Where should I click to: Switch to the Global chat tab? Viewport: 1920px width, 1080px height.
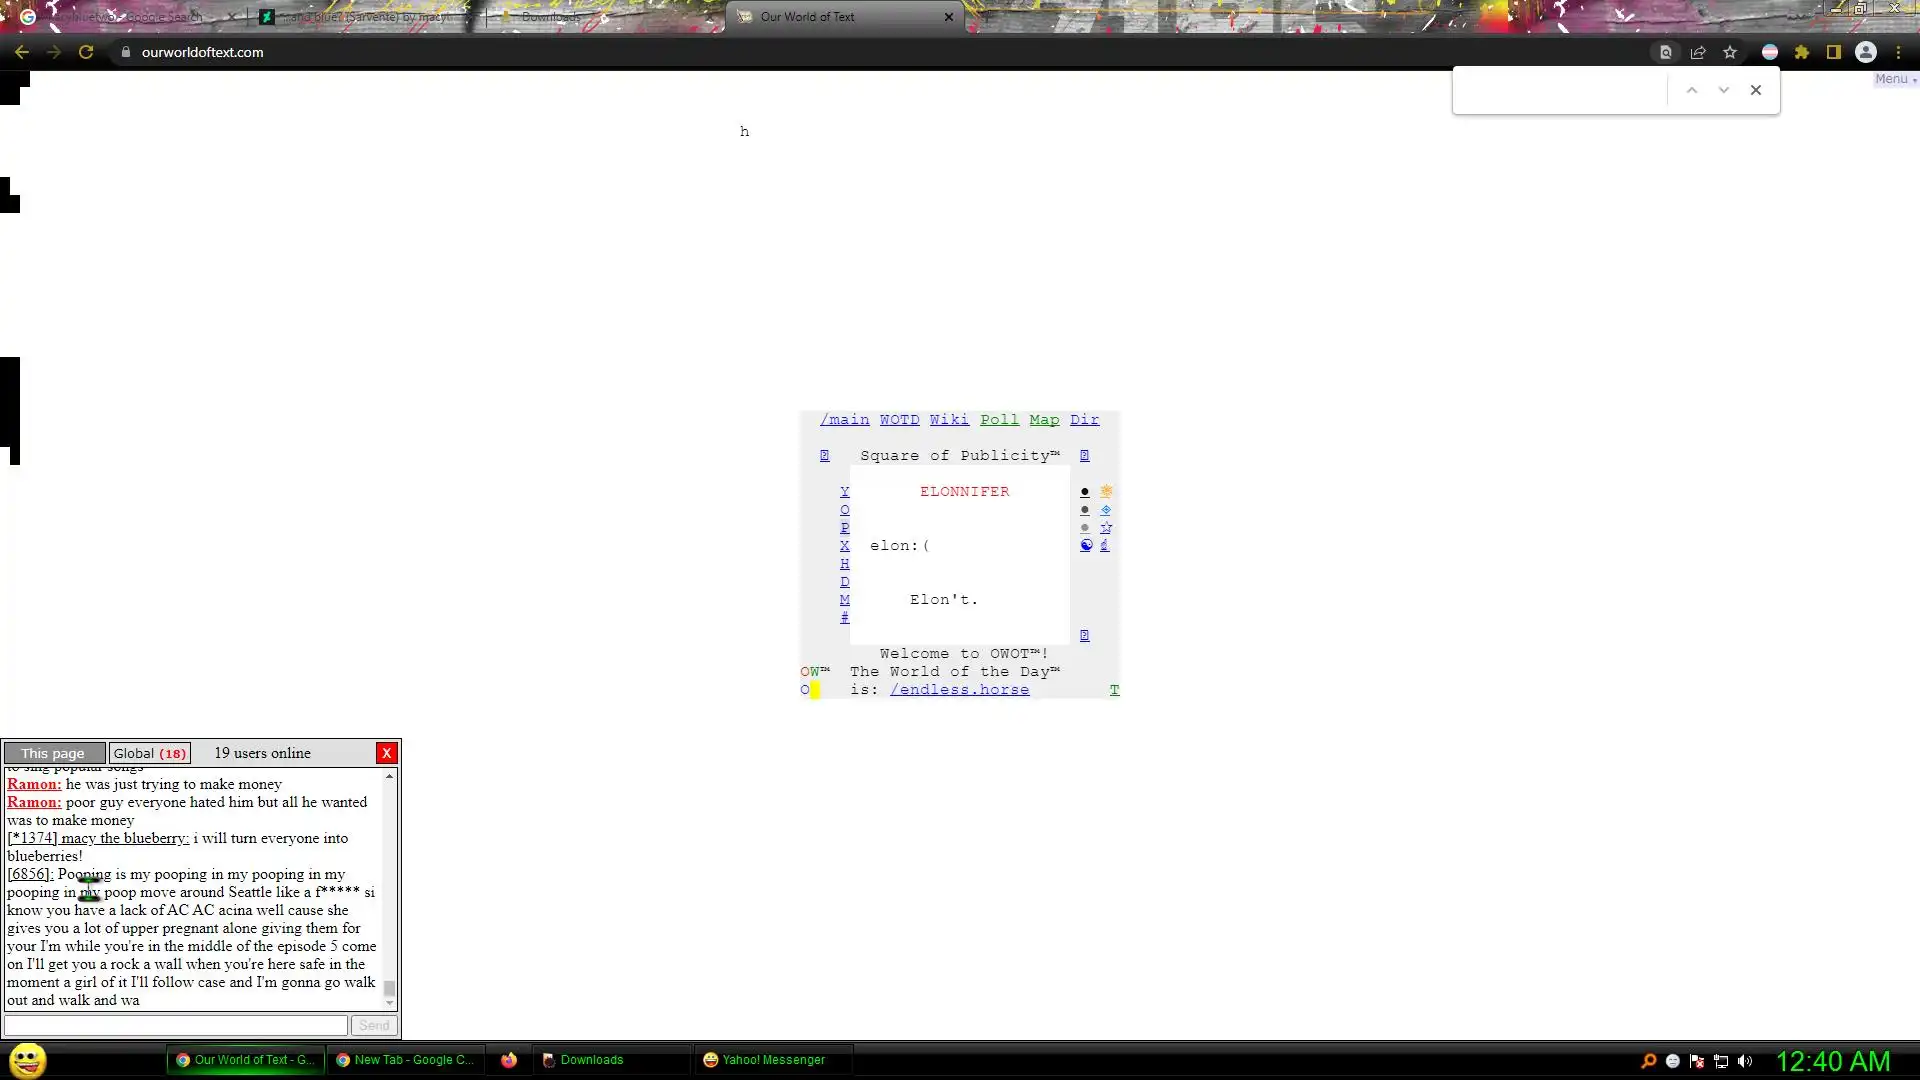[149, 753]
